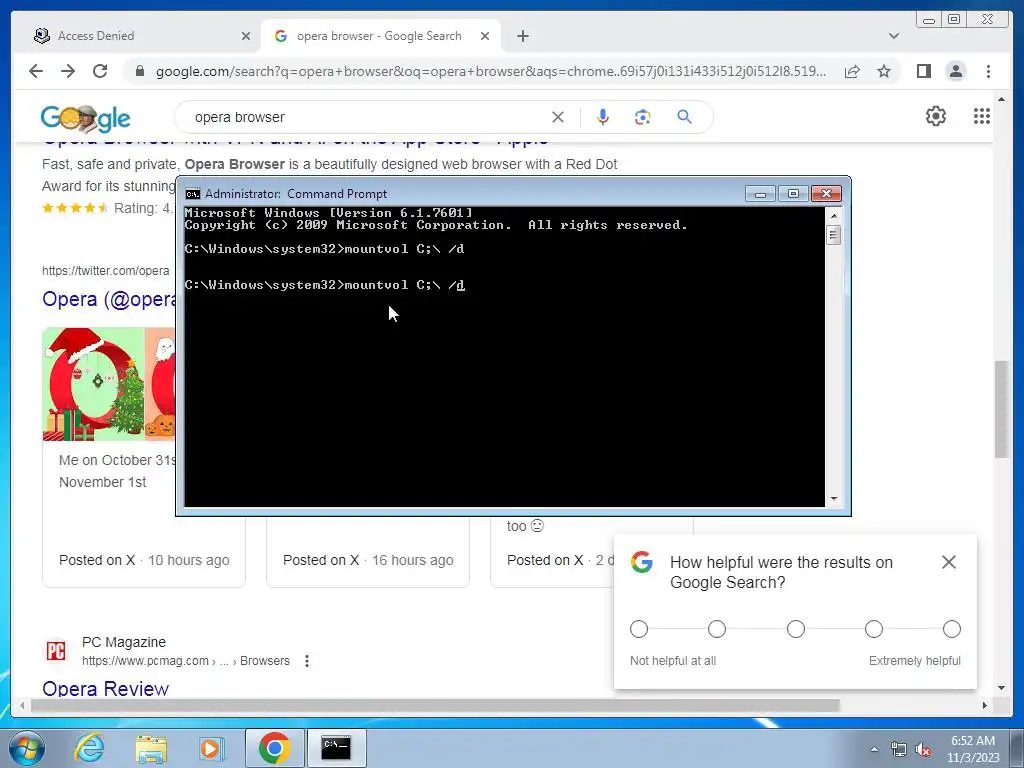Click the horizontal page scrollbar thumb

435,705
